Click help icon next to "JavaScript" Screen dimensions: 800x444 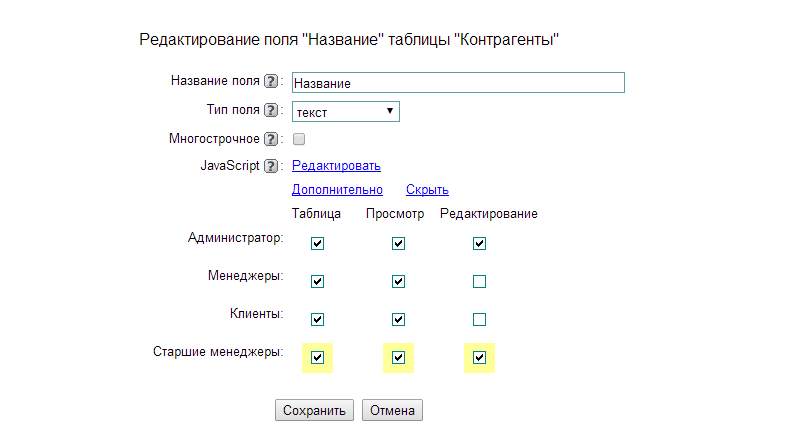click(270, 166)
